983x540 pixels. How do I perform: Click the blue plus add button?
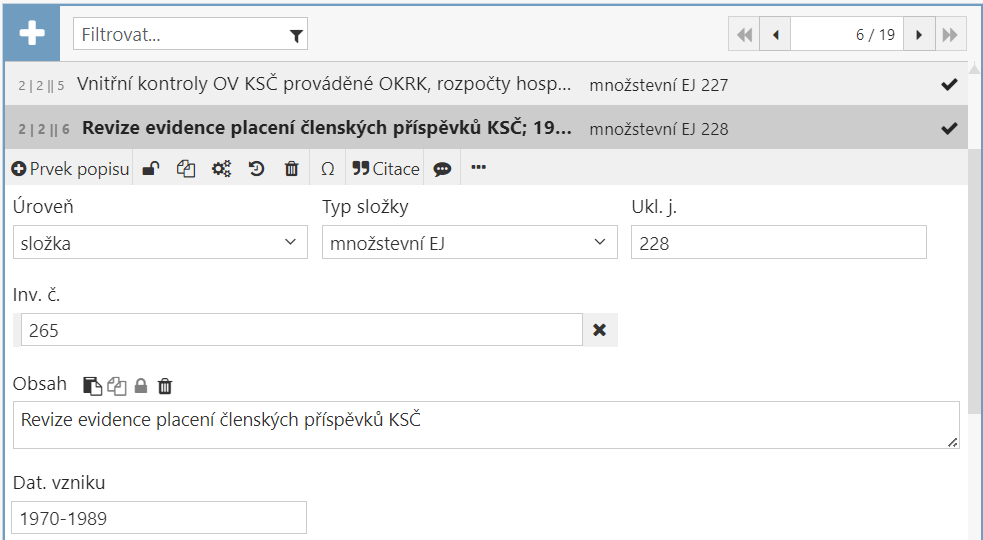32,34
